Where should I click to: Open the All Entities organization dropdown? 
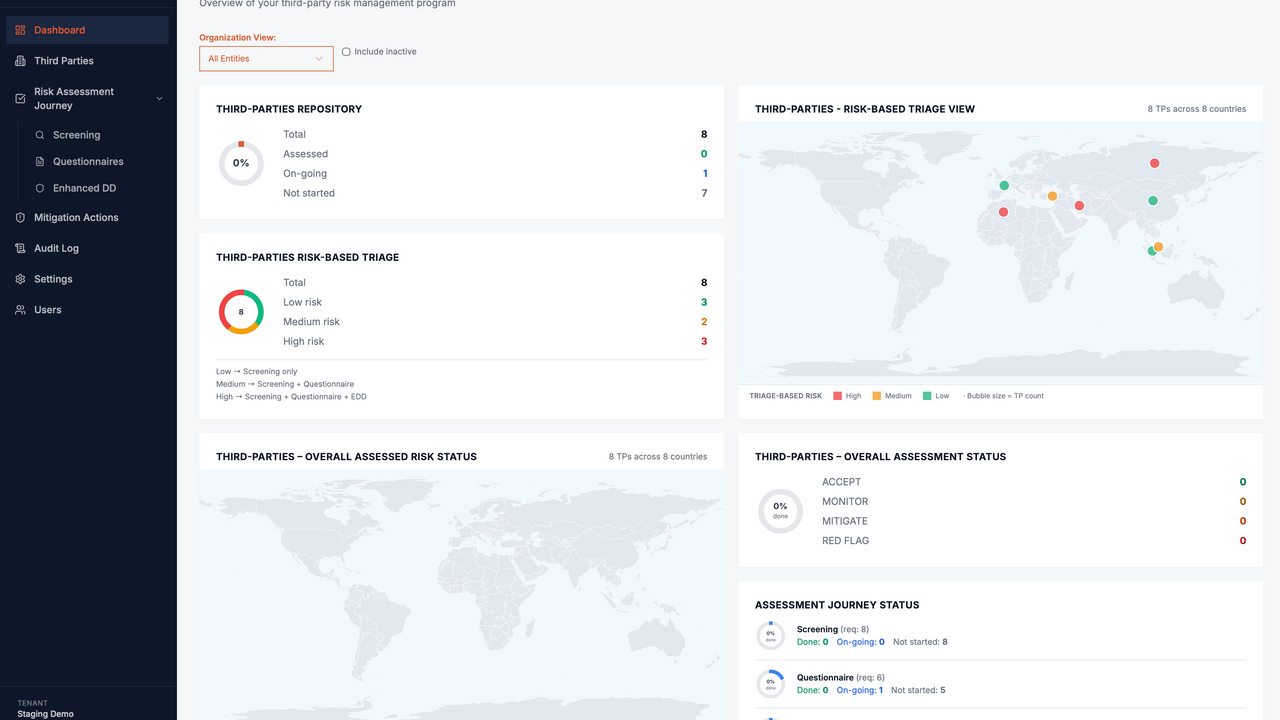point(266,59)
